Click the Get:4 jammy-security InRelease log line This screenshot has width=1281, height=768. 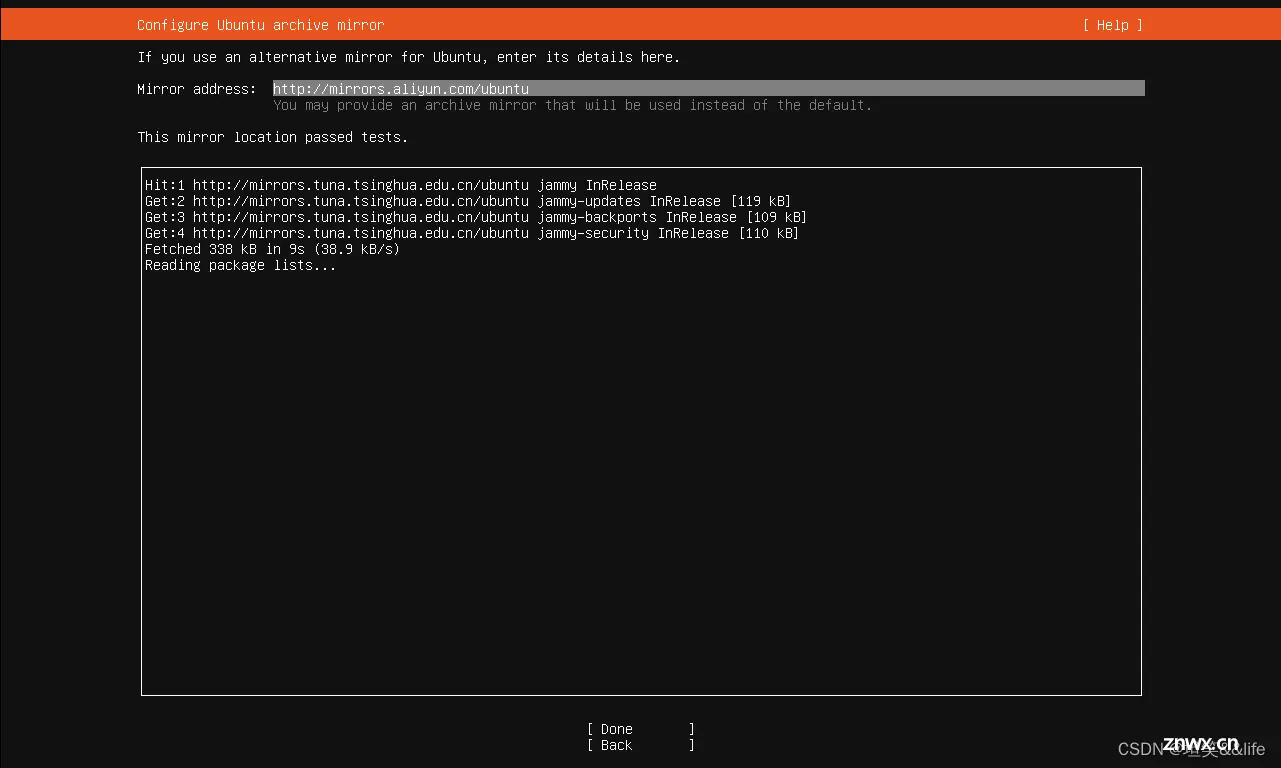(x=472, y=233)
